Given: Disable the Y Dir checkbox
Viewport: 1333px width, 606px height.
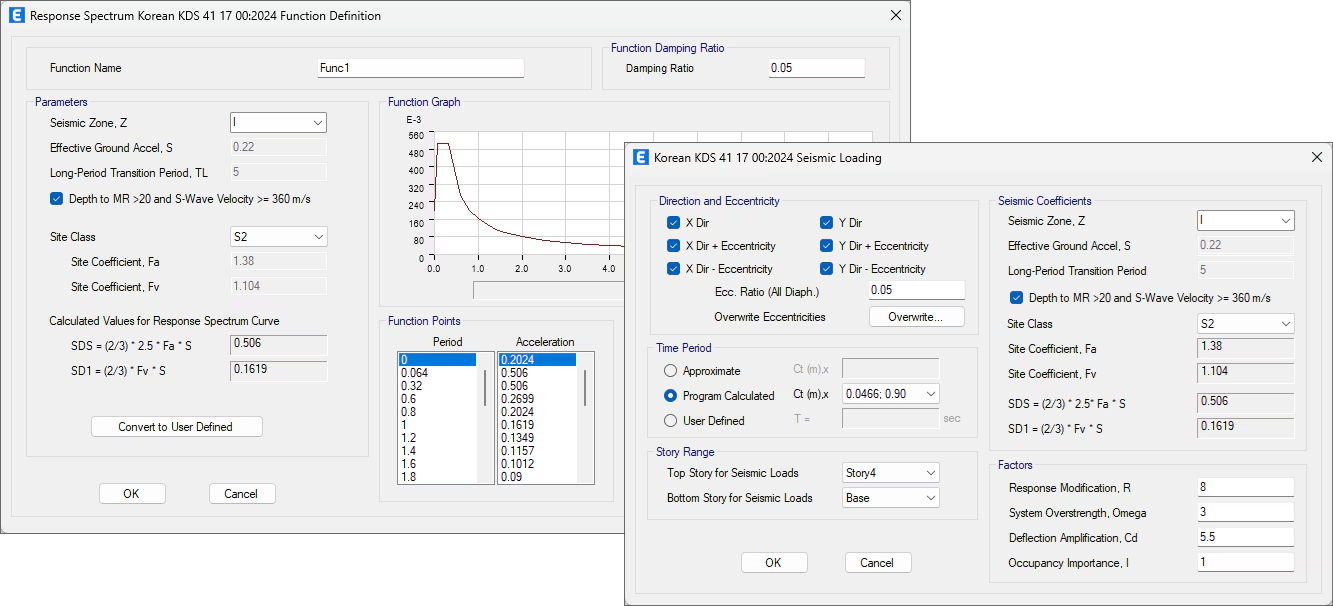Looking at the screenshot, I should point(827,223).
